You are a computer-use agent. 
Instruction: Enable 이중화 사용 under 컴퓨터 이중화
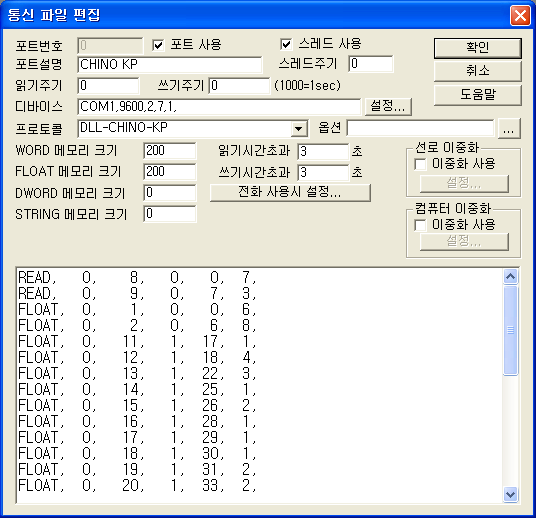(x=420, y=225)
